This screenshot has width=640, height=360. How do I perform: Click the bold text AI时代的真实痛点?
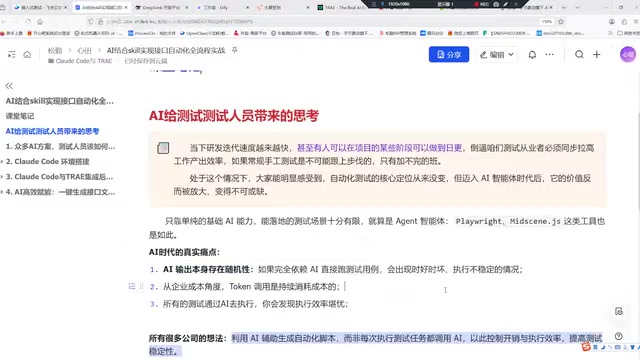click(184, 252)
